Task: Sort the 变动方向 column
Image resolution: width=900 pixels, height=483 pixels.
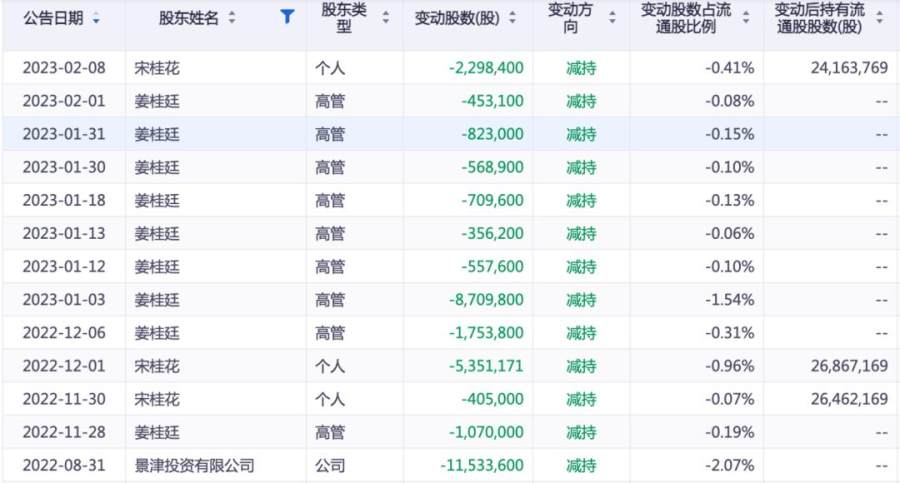Action: [x=613, y=18]
